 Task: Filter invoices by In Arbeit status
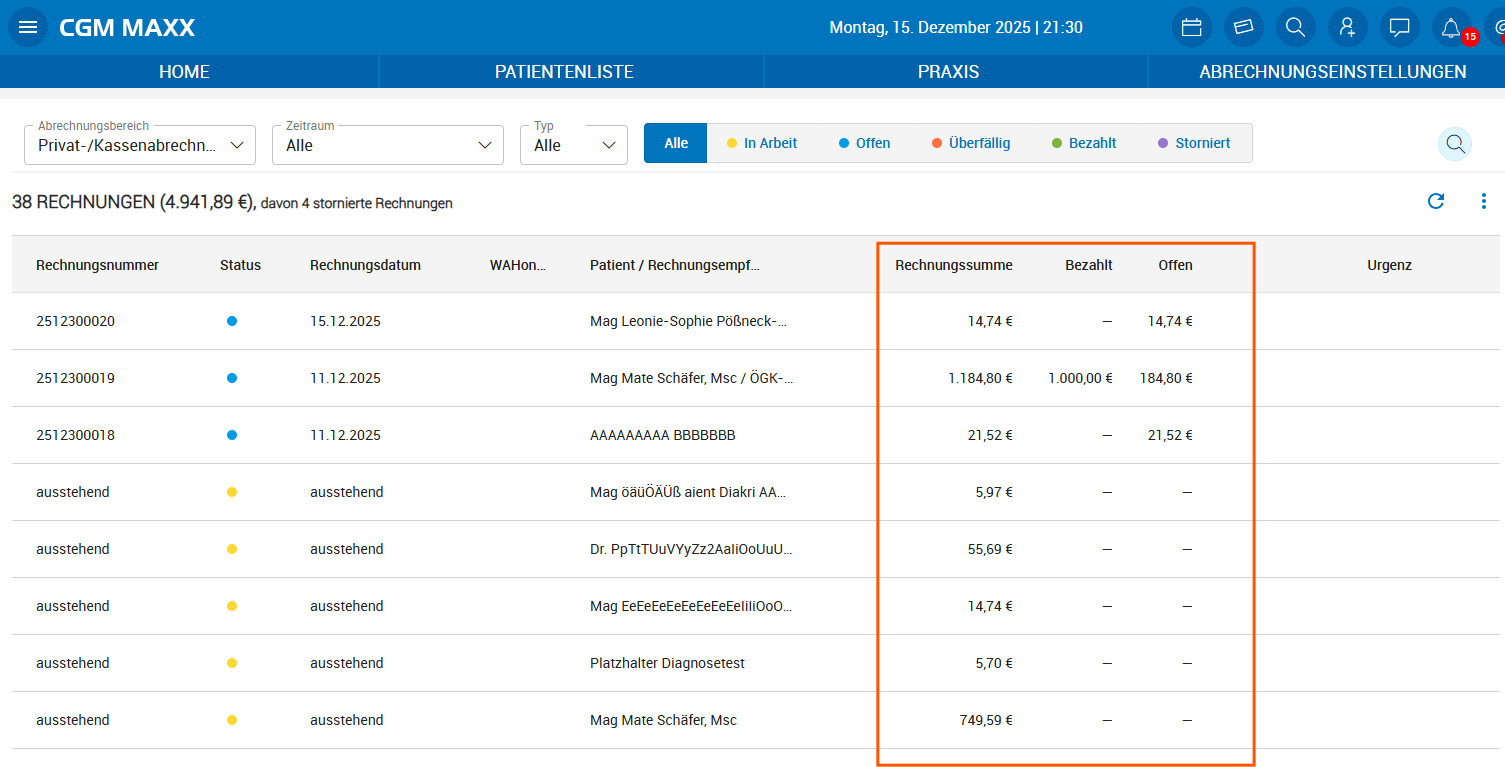tap(761, 143)
